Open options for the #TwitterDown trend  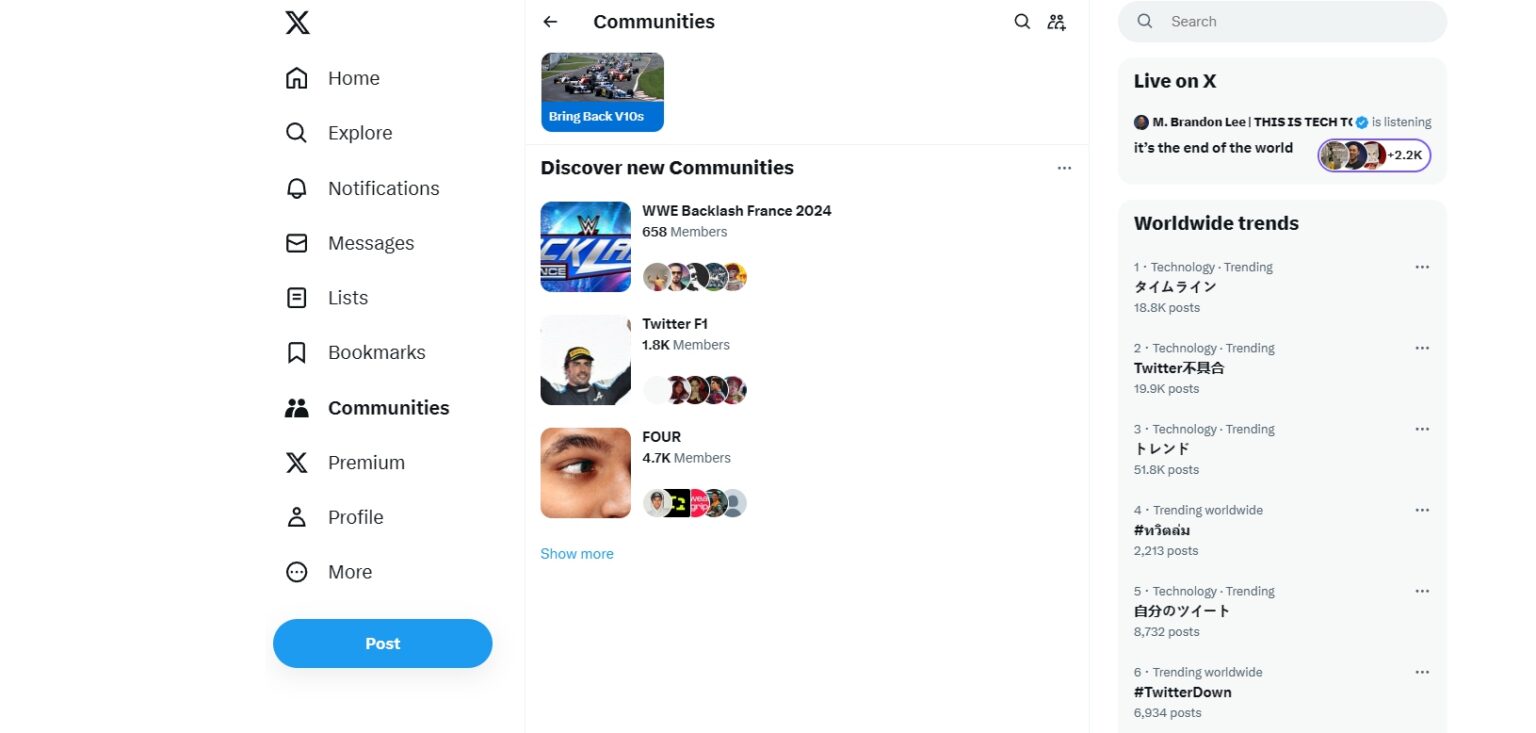tap(1422, 672)
